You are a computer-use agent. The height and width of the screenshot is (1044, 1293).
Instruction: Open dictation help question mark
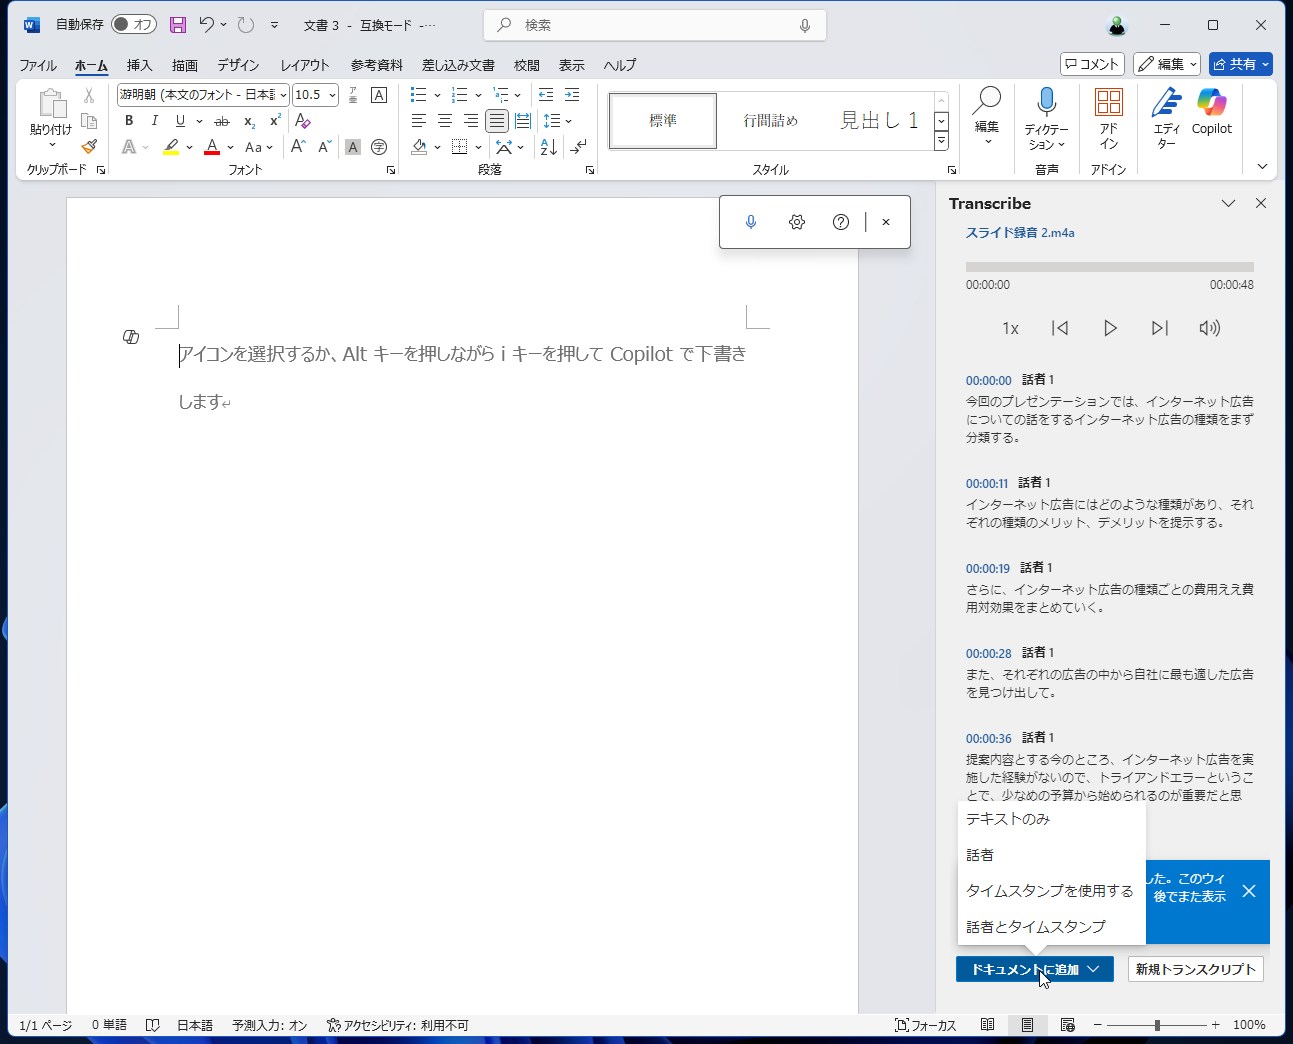pyautogui.click(x=841, y=222)
